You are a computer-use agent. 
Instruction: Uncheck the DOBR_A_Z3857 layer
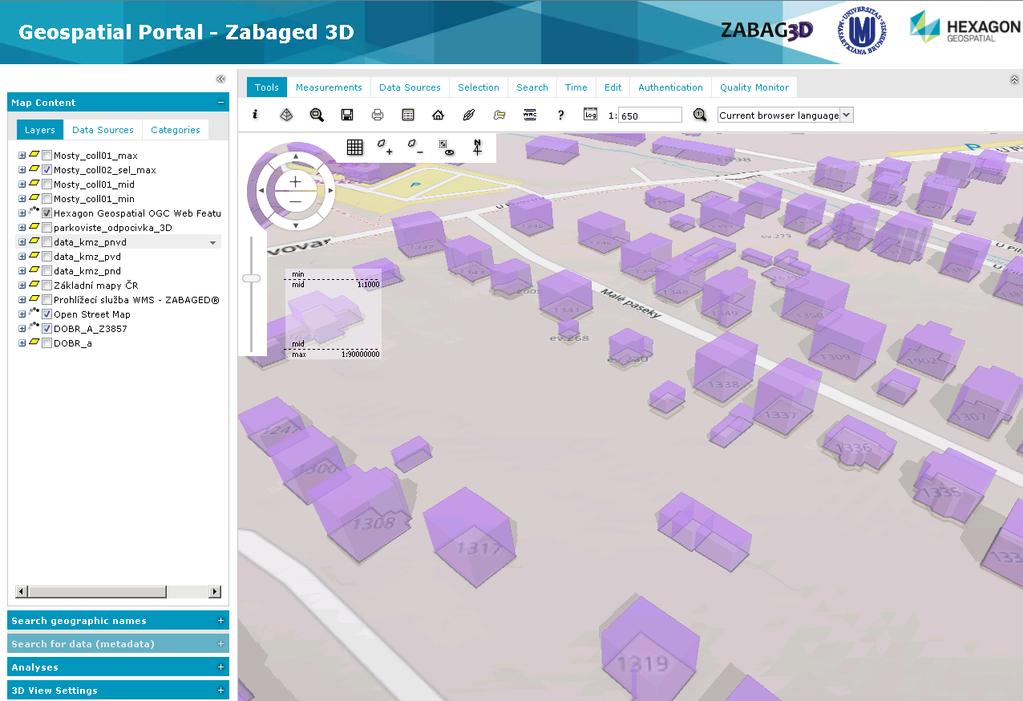pyautogui.click(x=47, y=328)
